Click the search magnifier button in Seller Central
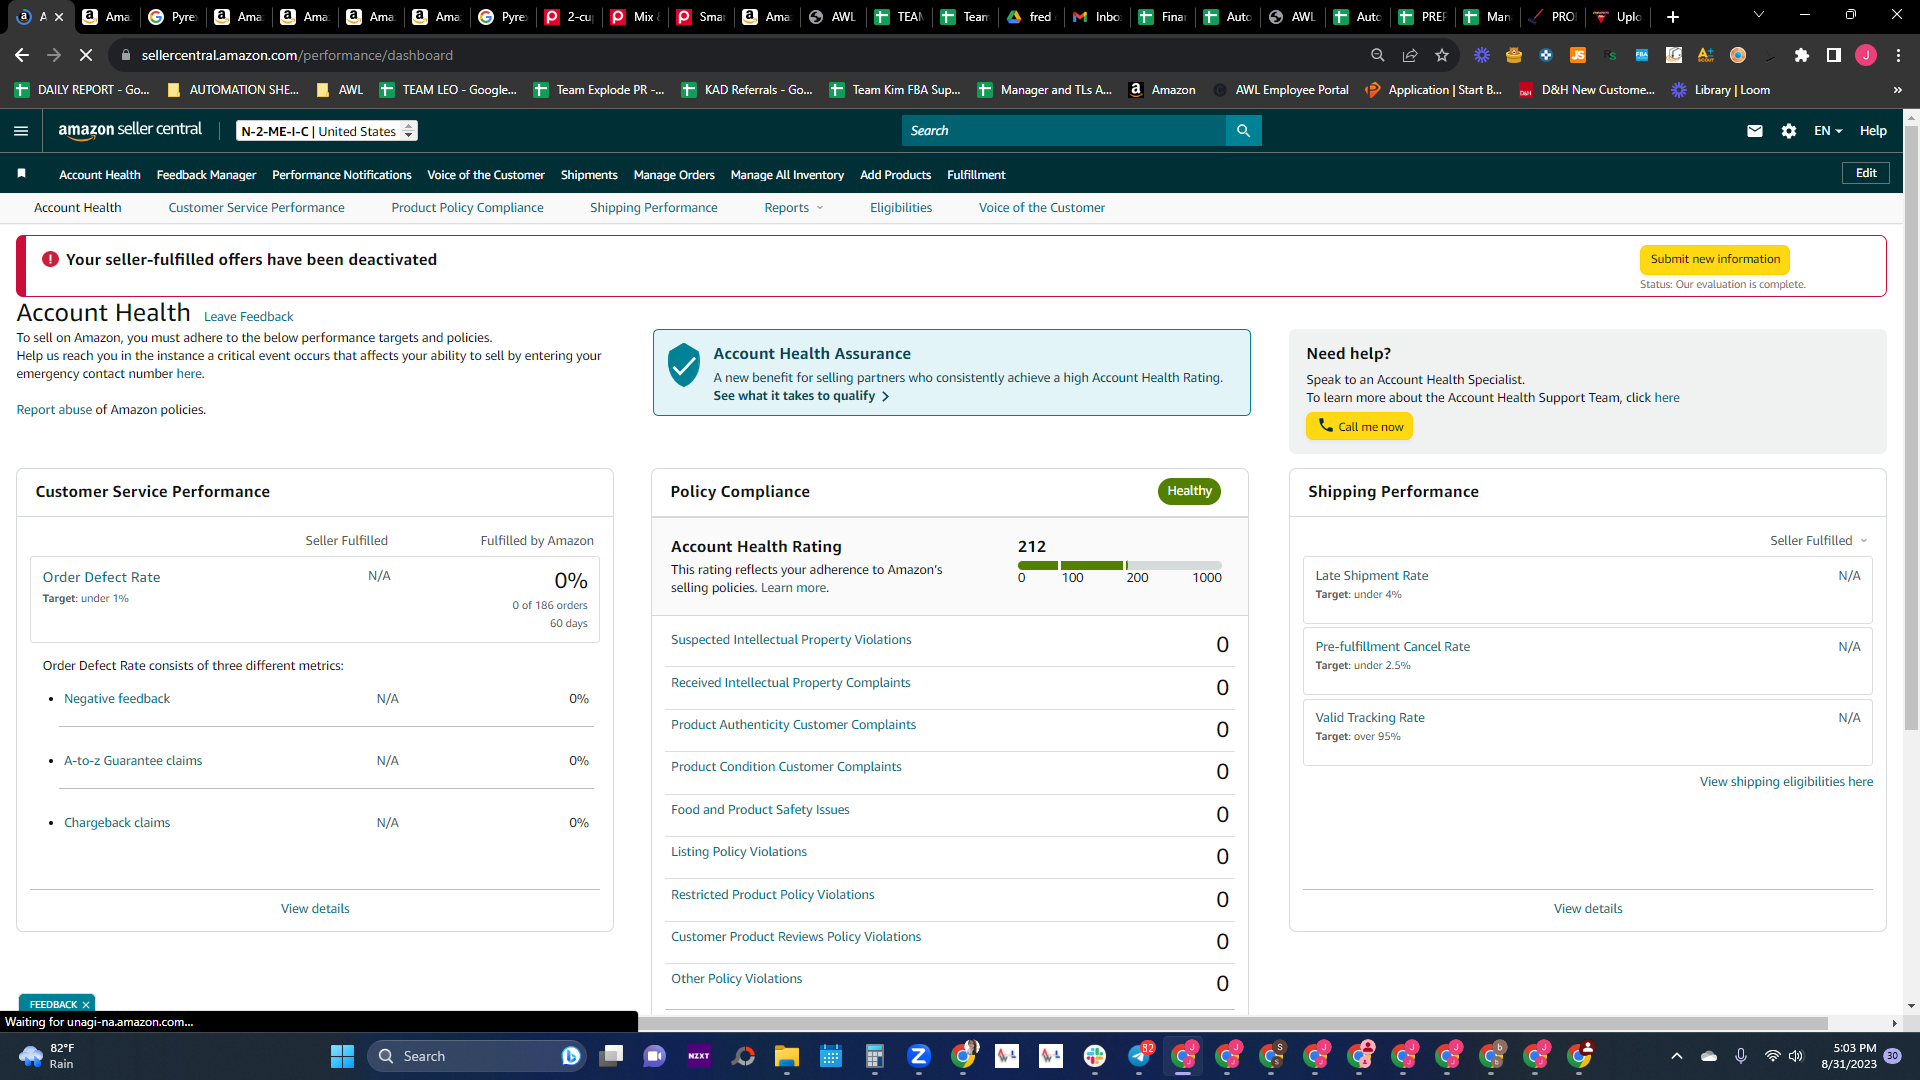This screenshot has width=1920, height=1080. [1243, 131]
